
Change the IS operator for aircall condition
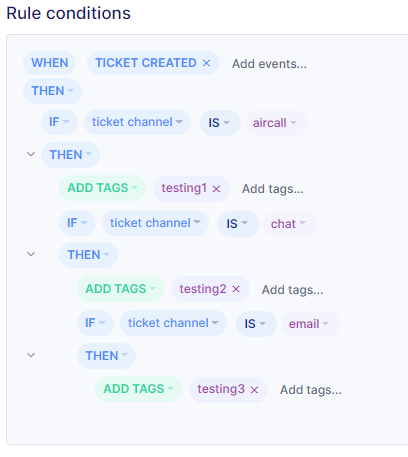[x=220, y=123]
